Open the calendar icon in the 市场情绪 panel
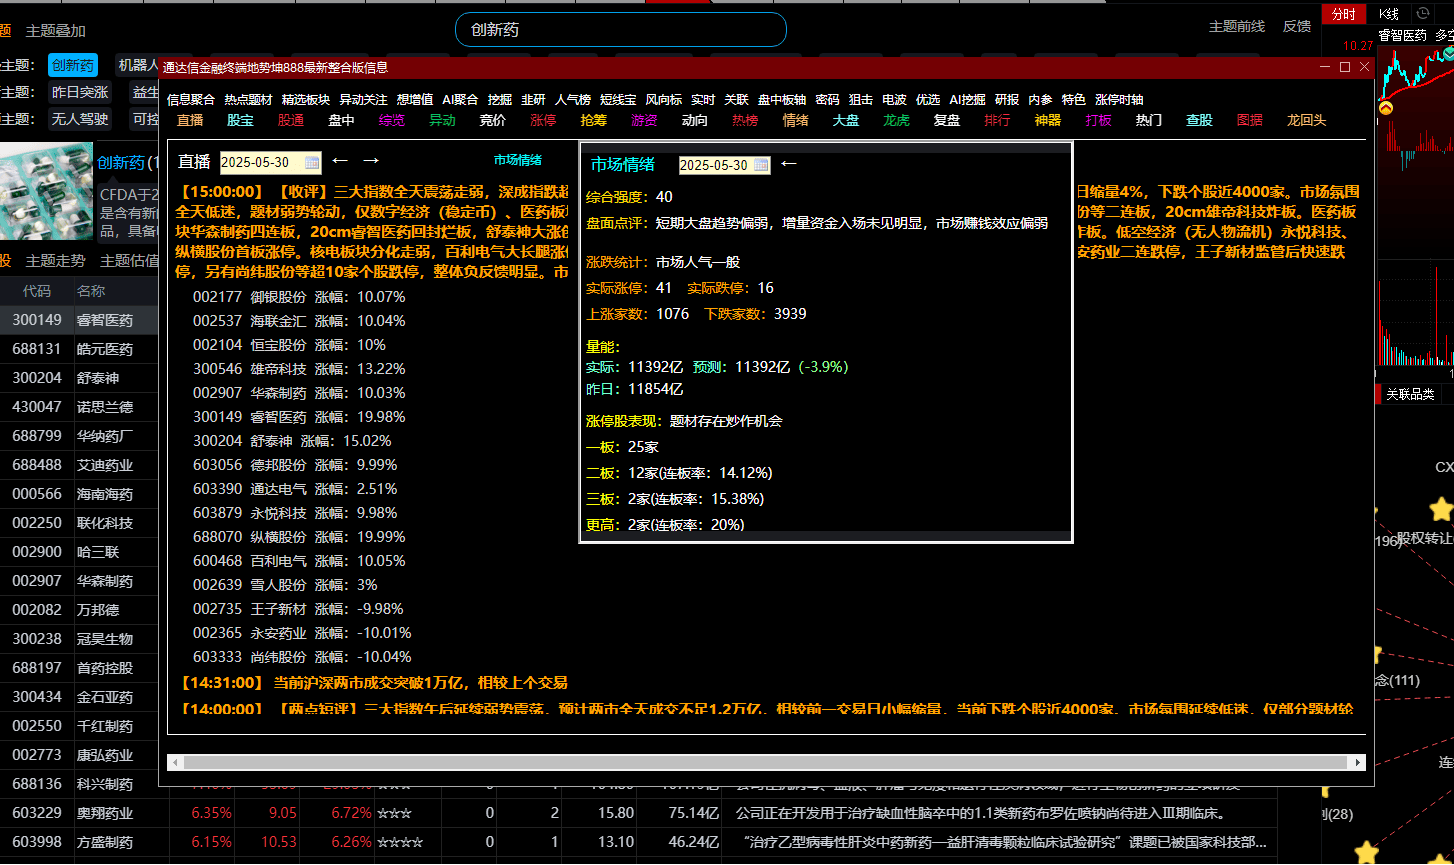This screenshot has height=865, width=1454. click(x=760, y=164)
